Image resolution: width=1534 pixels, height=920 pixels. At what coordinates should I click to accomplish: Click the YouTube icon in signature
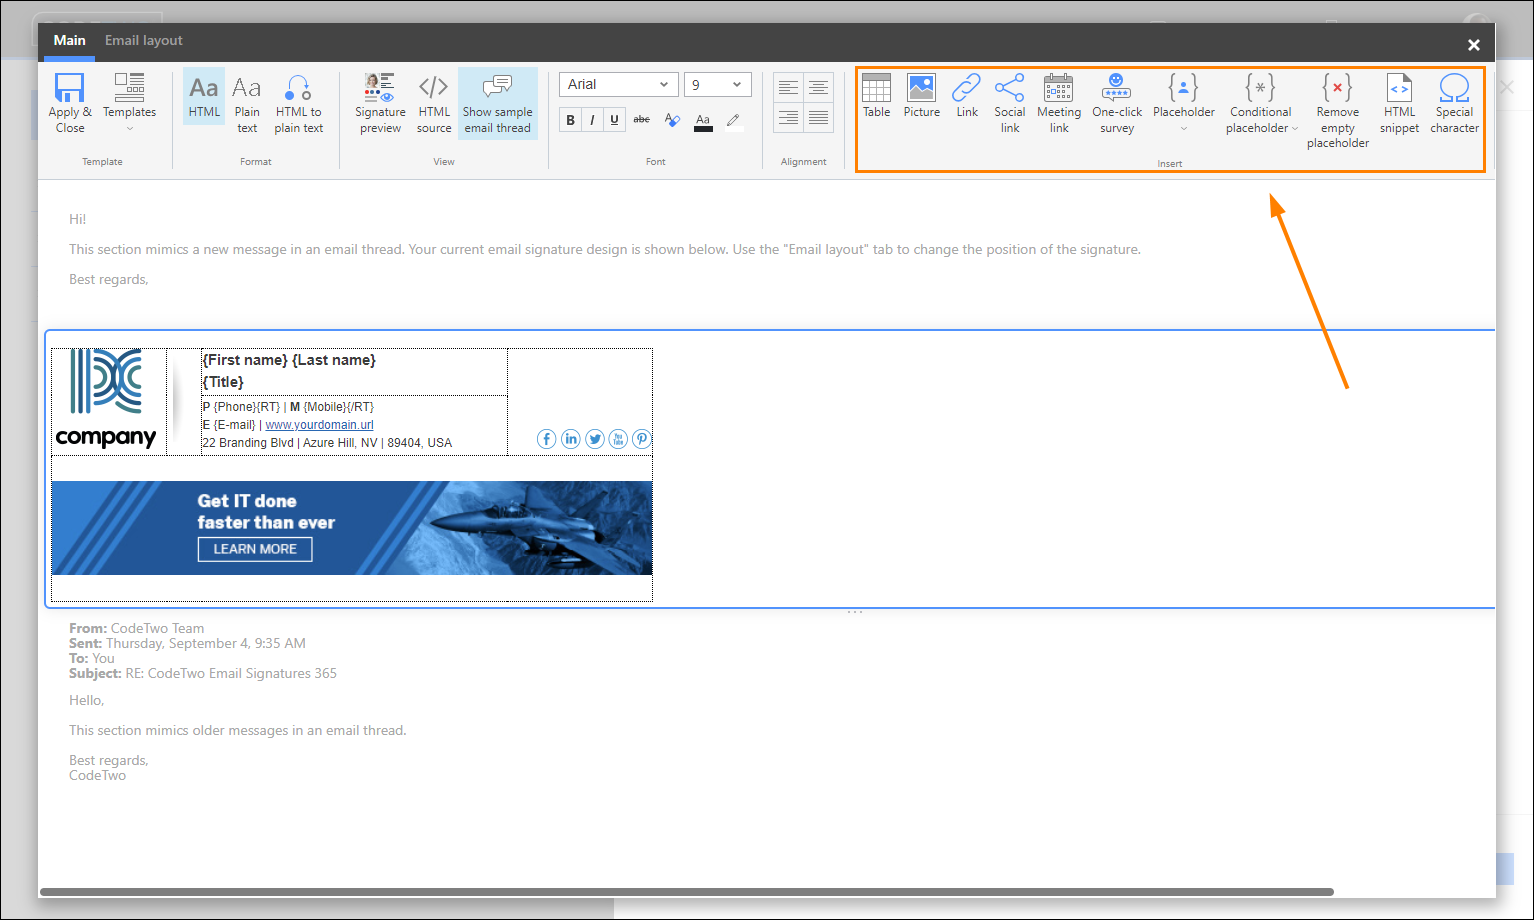[618, 439]
